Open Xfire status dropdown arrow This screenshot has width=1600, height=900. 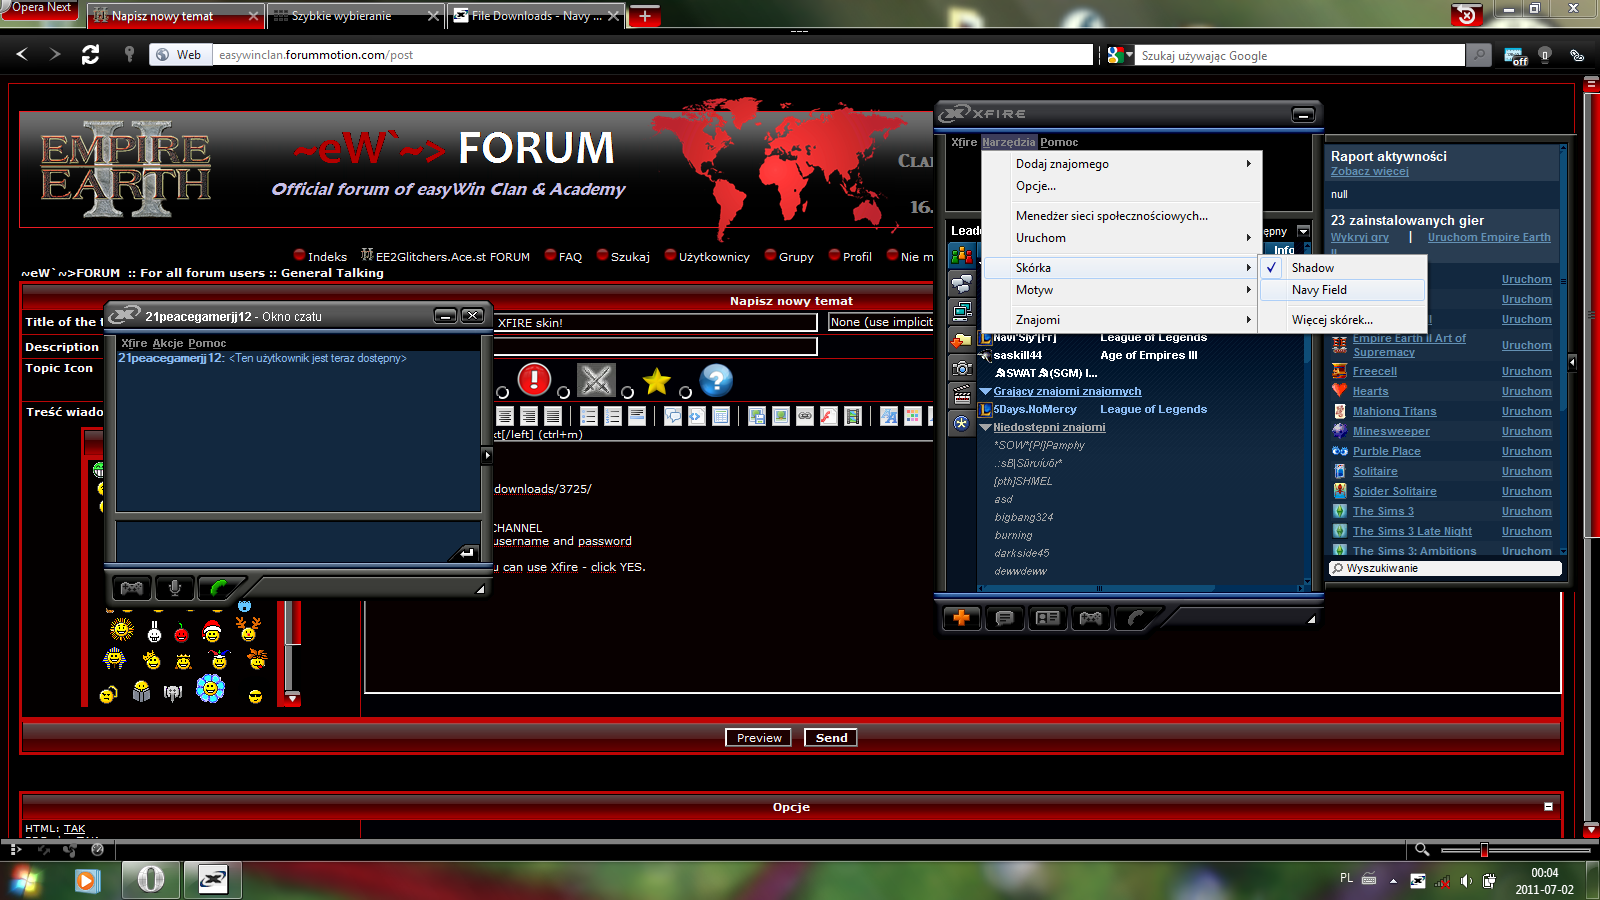tap(1303, 231)
